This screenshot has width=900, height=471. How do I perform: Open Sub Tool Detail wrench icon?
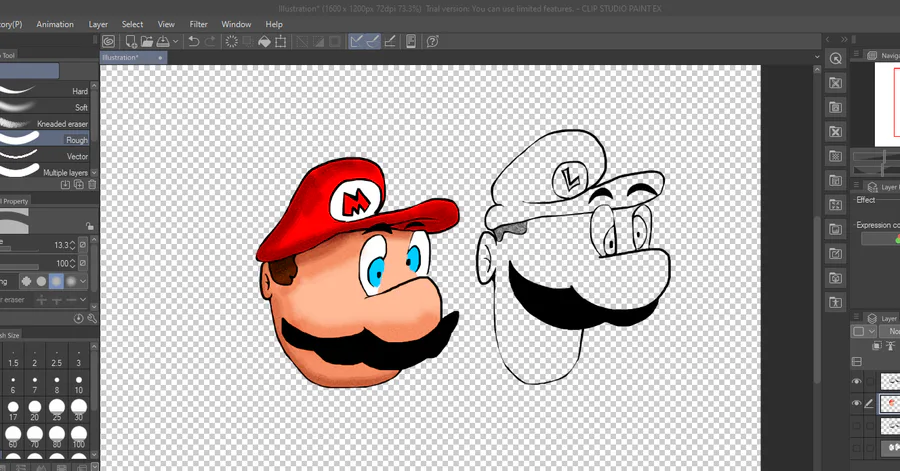91,318
